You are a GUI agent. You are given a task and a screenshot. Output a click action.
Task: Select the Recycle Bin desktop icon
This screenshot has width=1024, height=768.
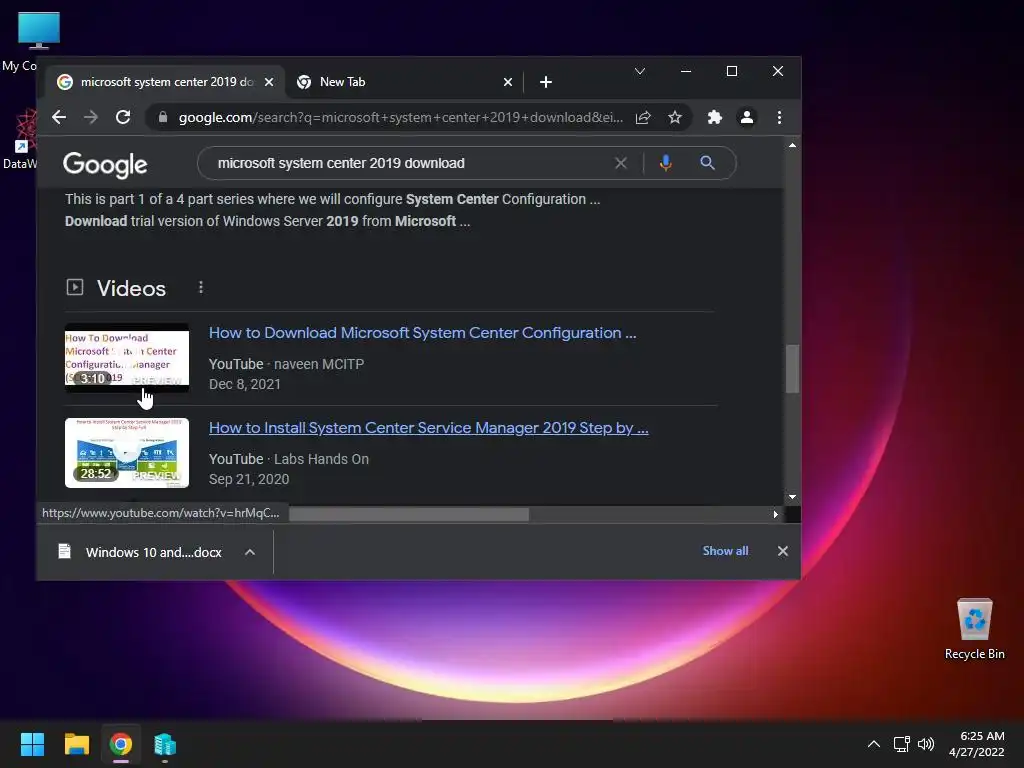(x=974, y=630)
